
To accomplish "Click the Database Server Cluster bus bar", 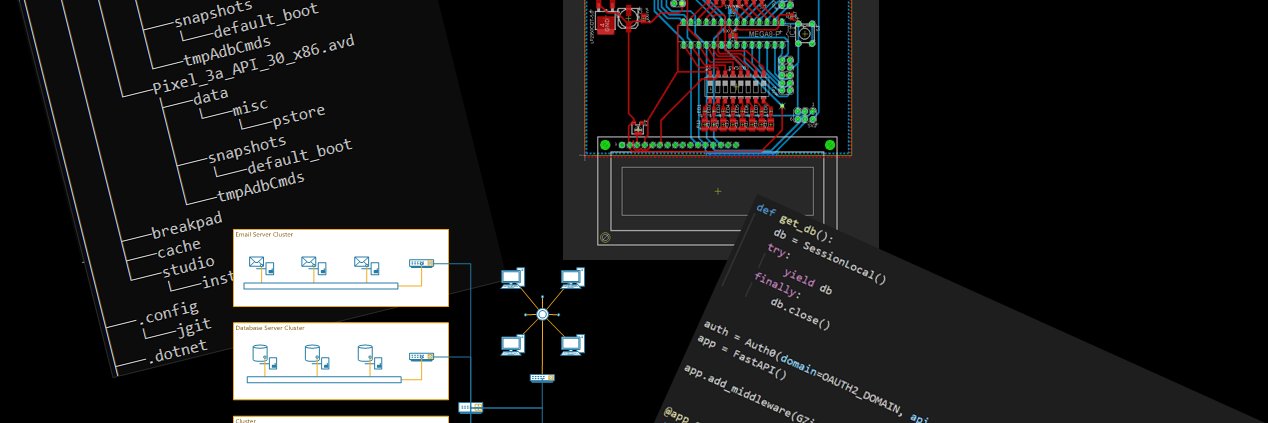I will pyautogui.click(x=324, y=379).
